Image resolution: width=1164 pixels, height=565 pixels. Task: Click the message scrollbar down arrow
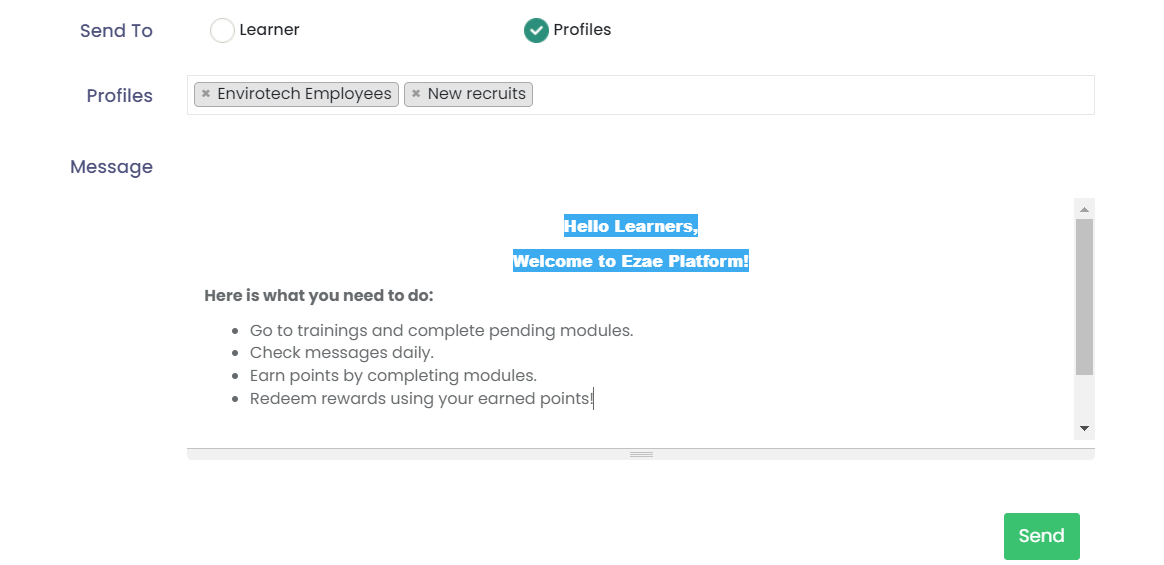pyautogui.click(x=1084, y=429)
